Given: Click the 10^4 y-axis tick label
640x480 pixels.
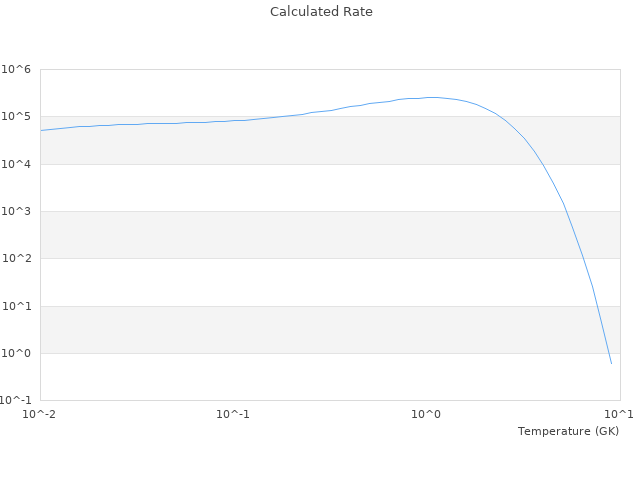Looking at the screenshot, I should [x=16, y=164].
